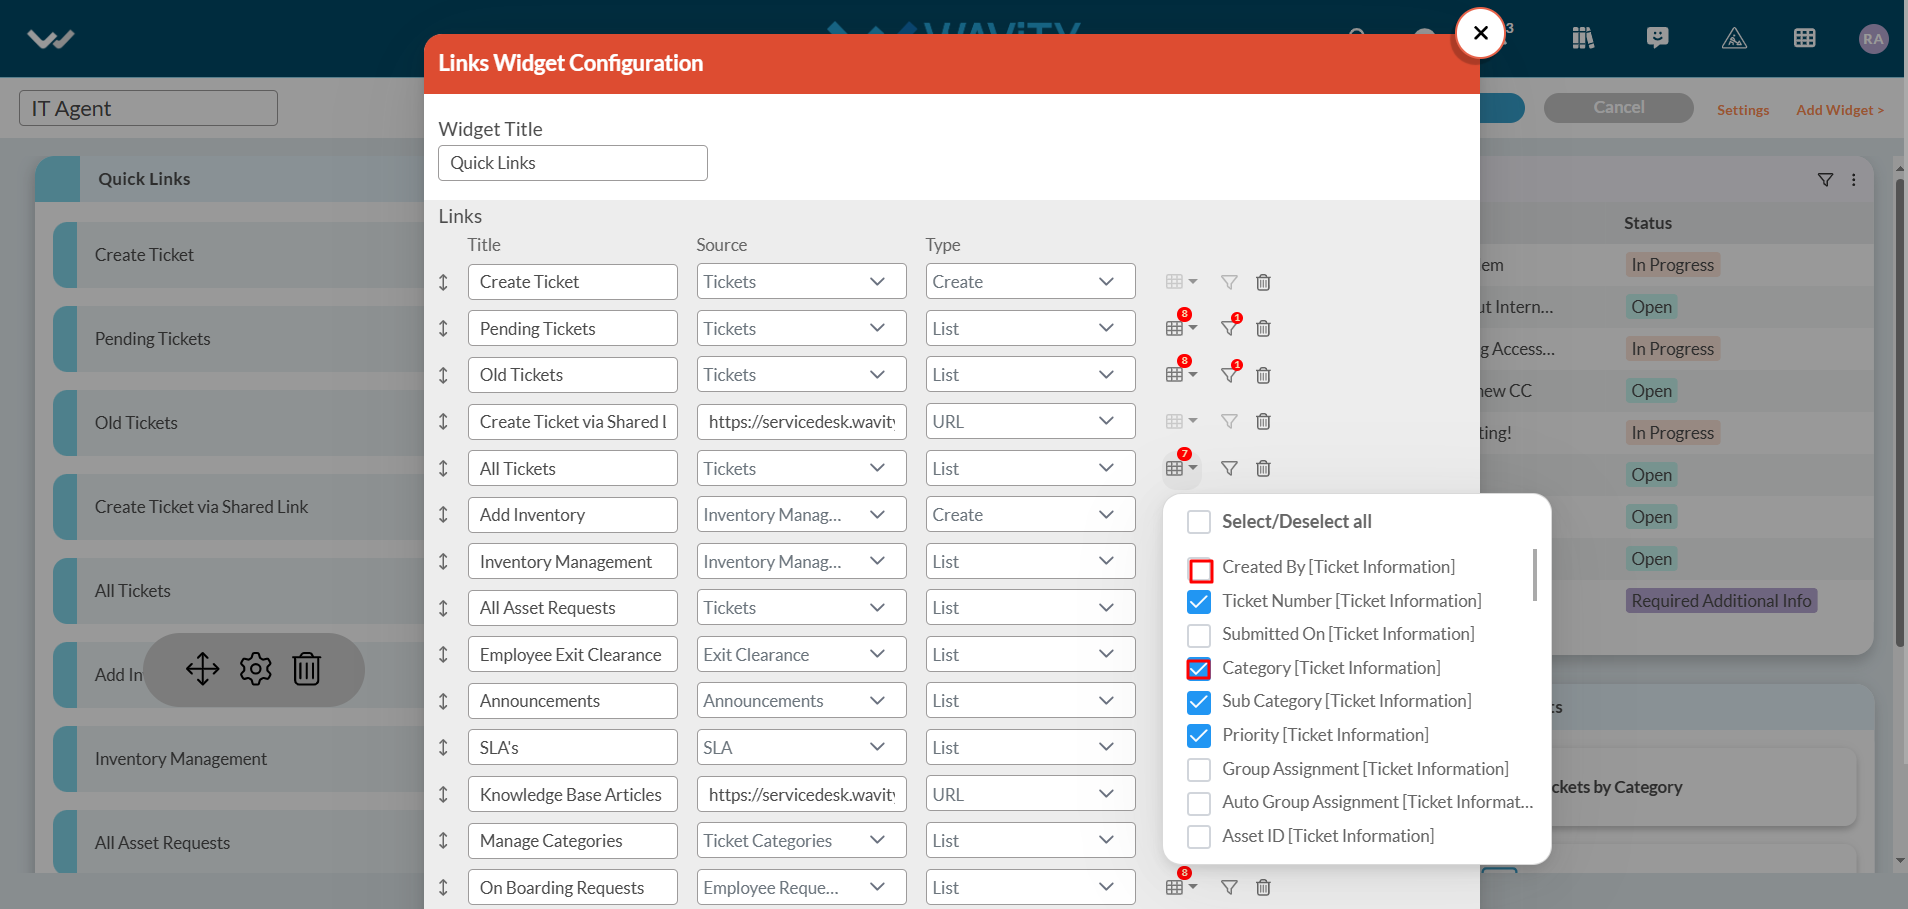Screen dimensions: 1908x909
Task: Open Source dropdown for Manage Categories row
Action: coord(801,841)
